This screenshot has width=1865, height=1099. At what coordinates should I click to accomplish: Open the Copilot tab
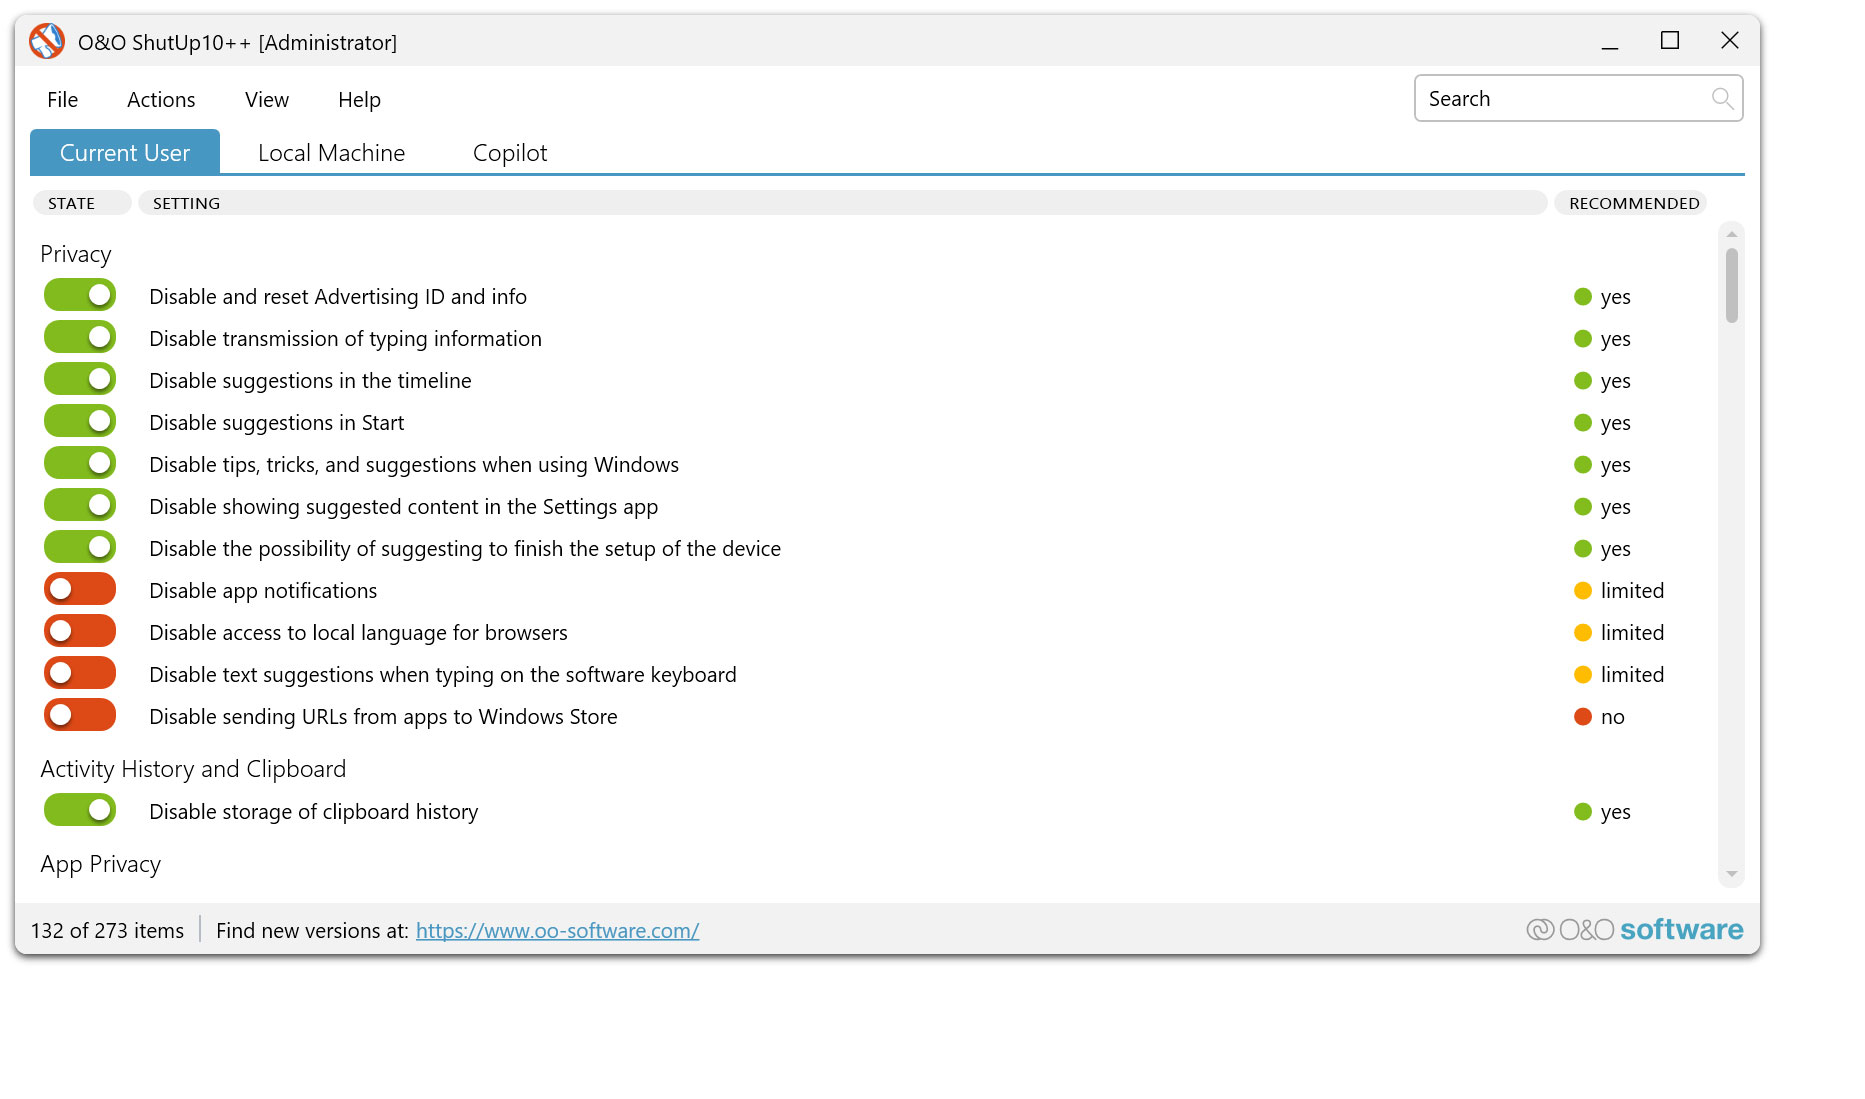click(x=509, y=152)
